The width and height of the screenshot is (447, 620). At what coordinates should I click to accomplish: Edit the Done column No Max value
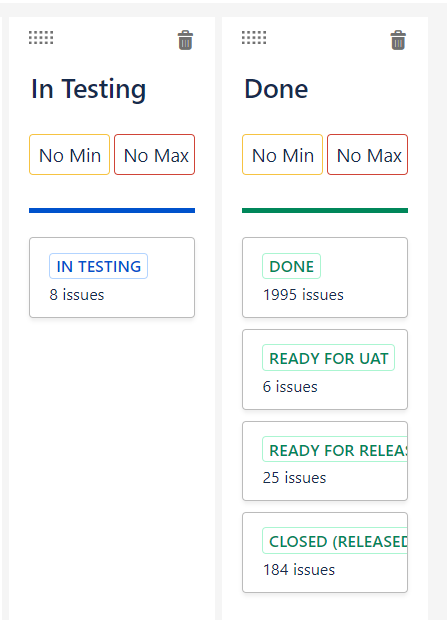367,155
